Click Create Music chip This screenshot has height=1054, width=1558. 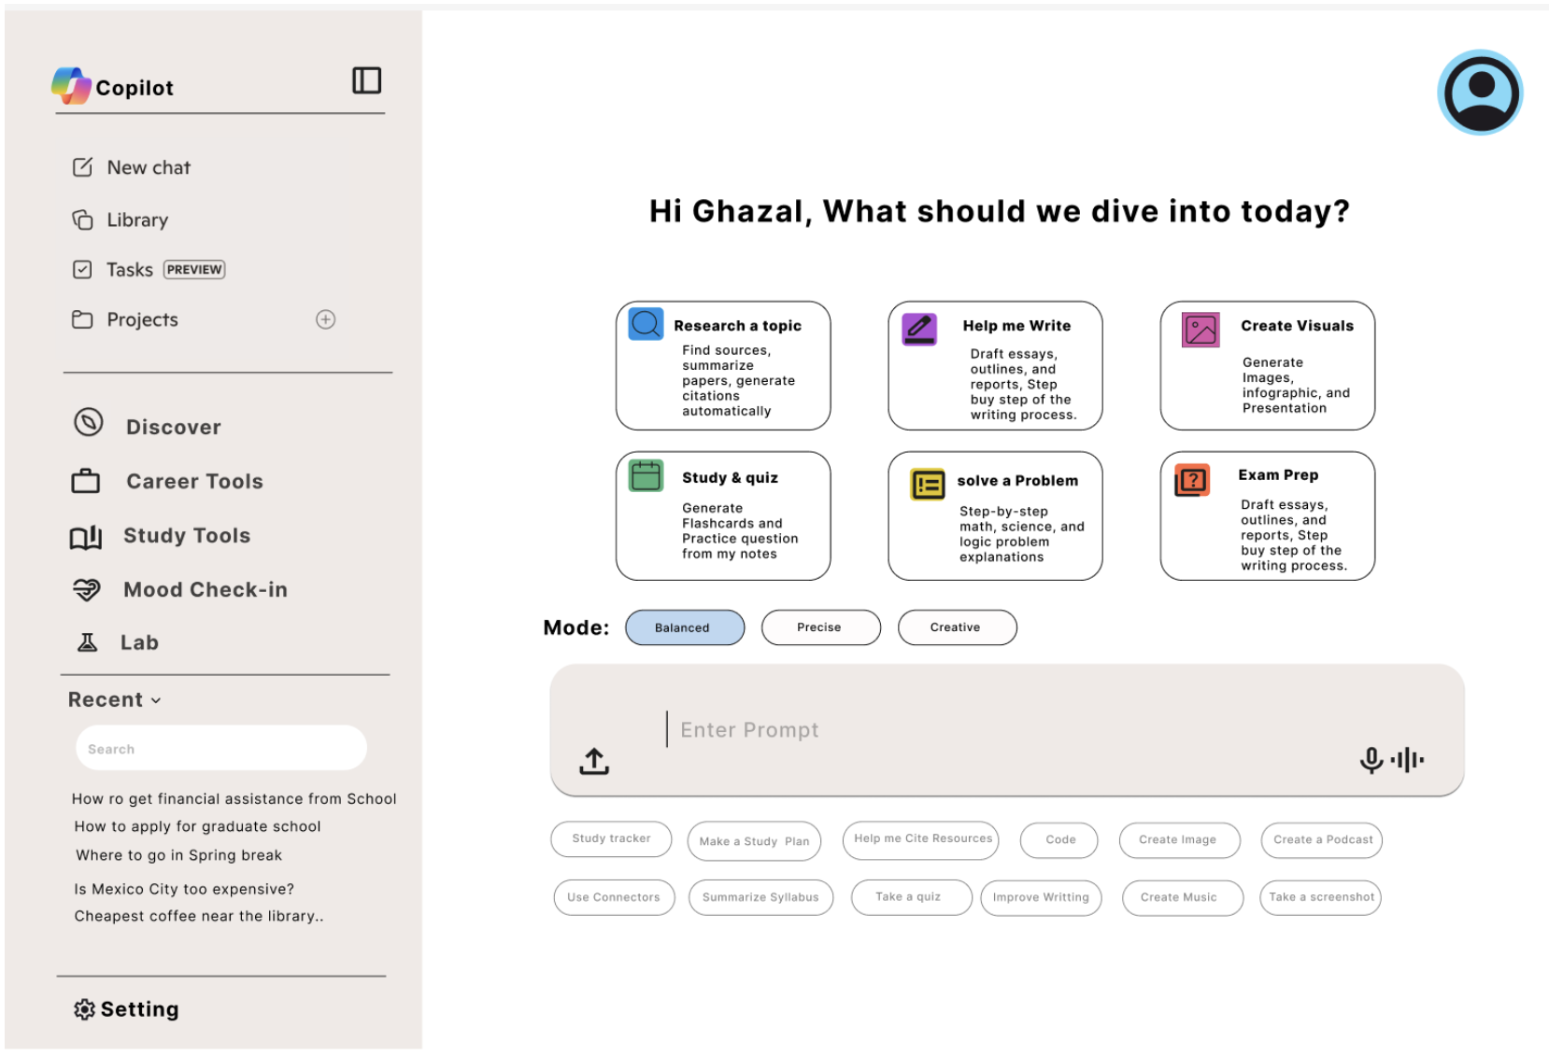point(1181,897)
